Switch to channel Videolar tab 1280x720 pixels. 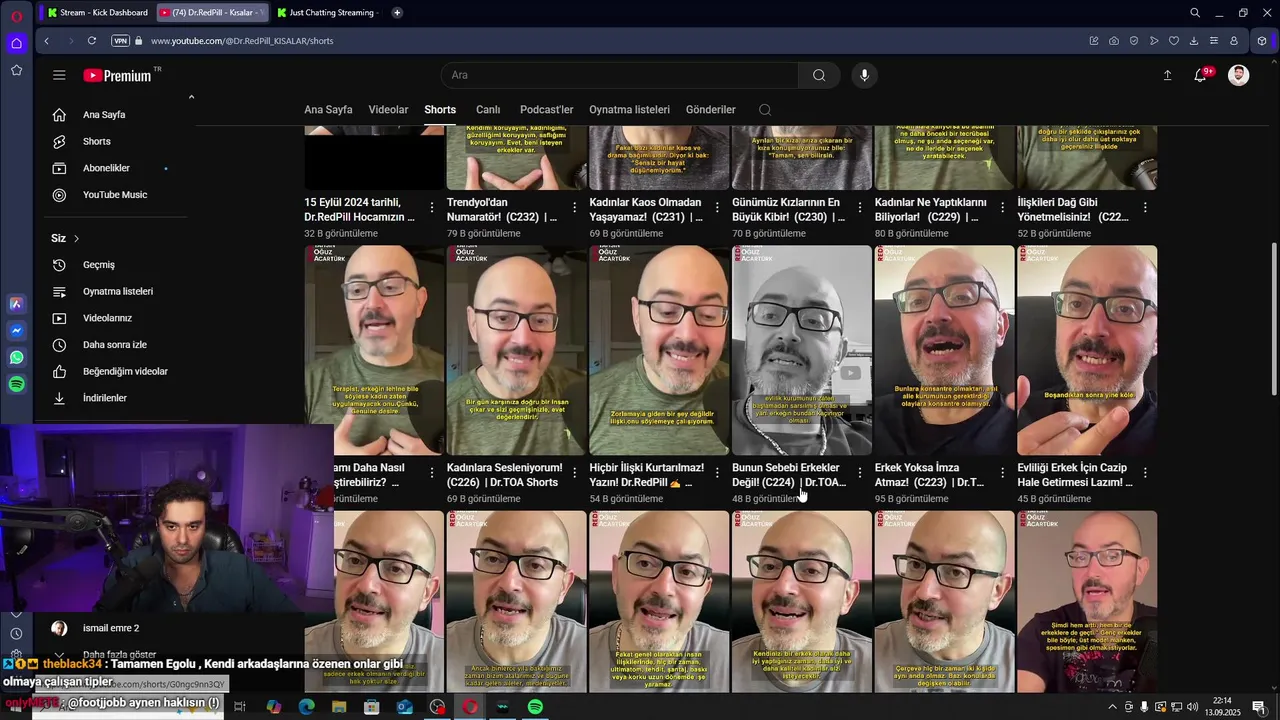click(x=388, y=110)
